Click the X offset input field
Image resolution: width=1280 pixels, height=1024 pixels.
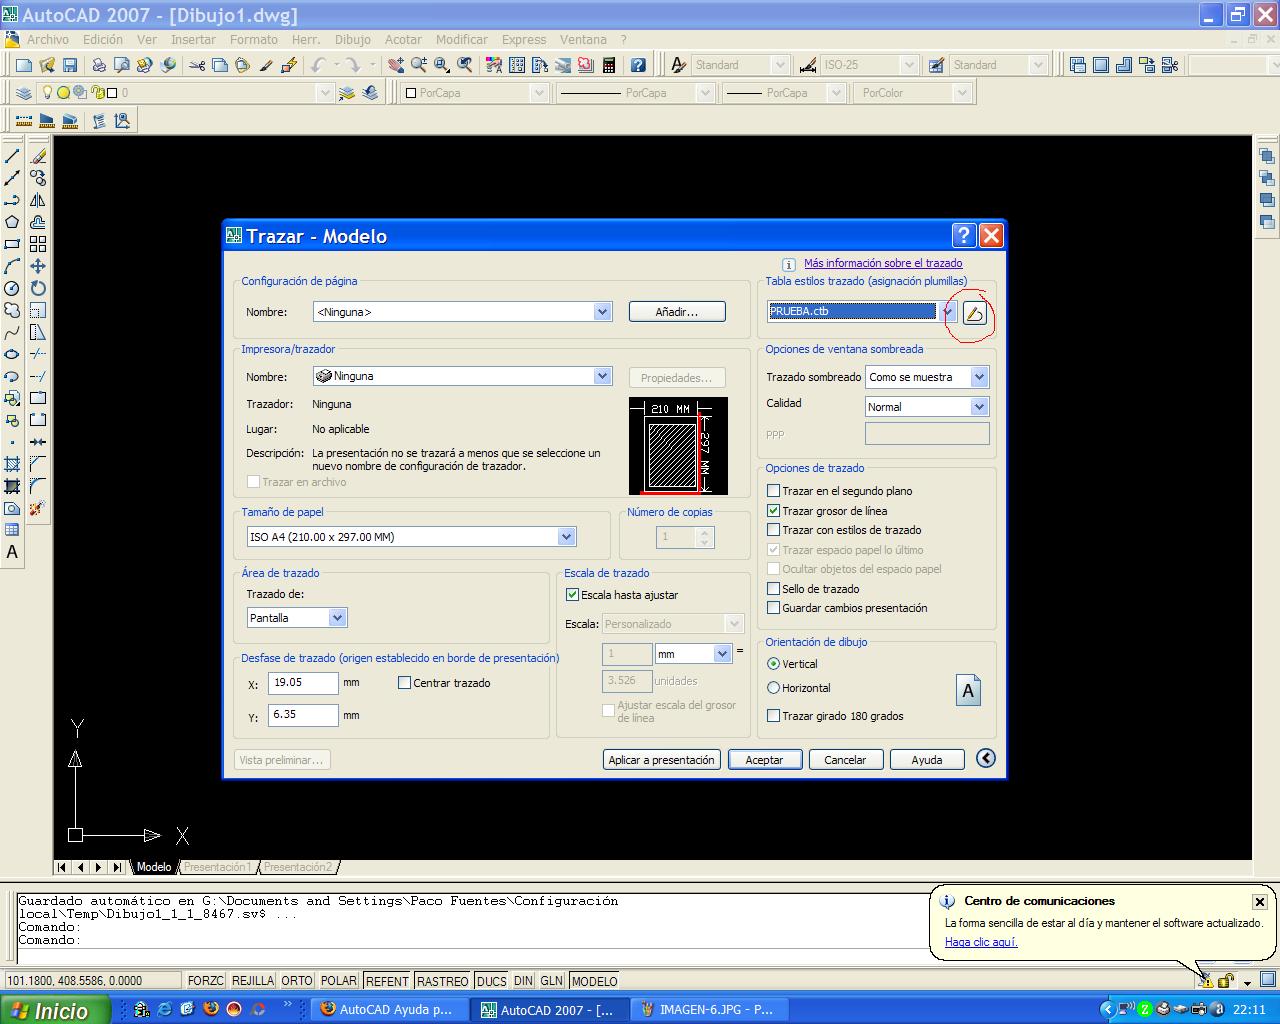[x=303, y=683]
